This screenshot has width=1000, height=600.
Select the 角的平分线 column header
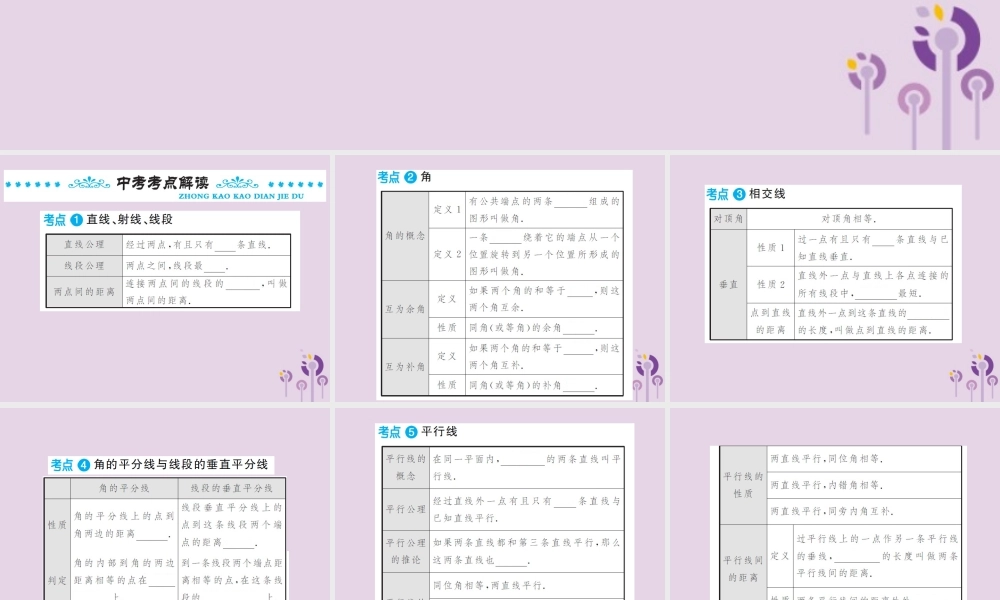tap(124, 488)
